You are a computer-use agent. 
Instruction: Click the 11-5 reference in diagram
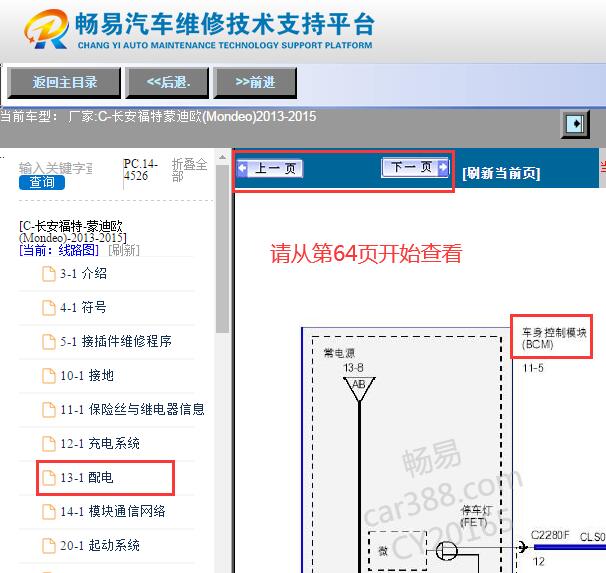tap(533, 368)
